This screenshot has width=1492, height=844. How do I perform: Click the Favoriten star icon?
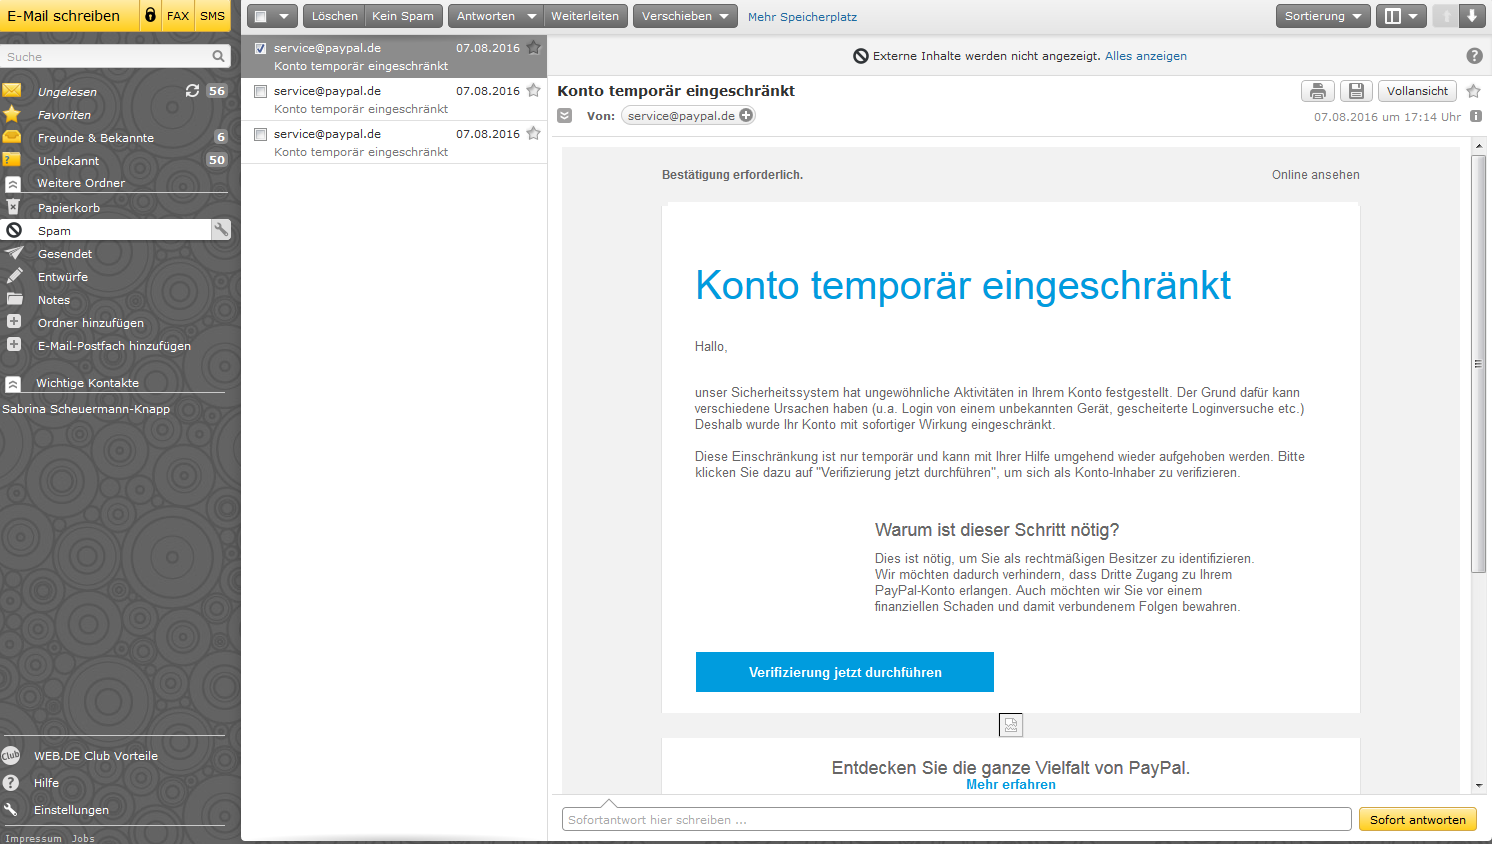[12, 114]
